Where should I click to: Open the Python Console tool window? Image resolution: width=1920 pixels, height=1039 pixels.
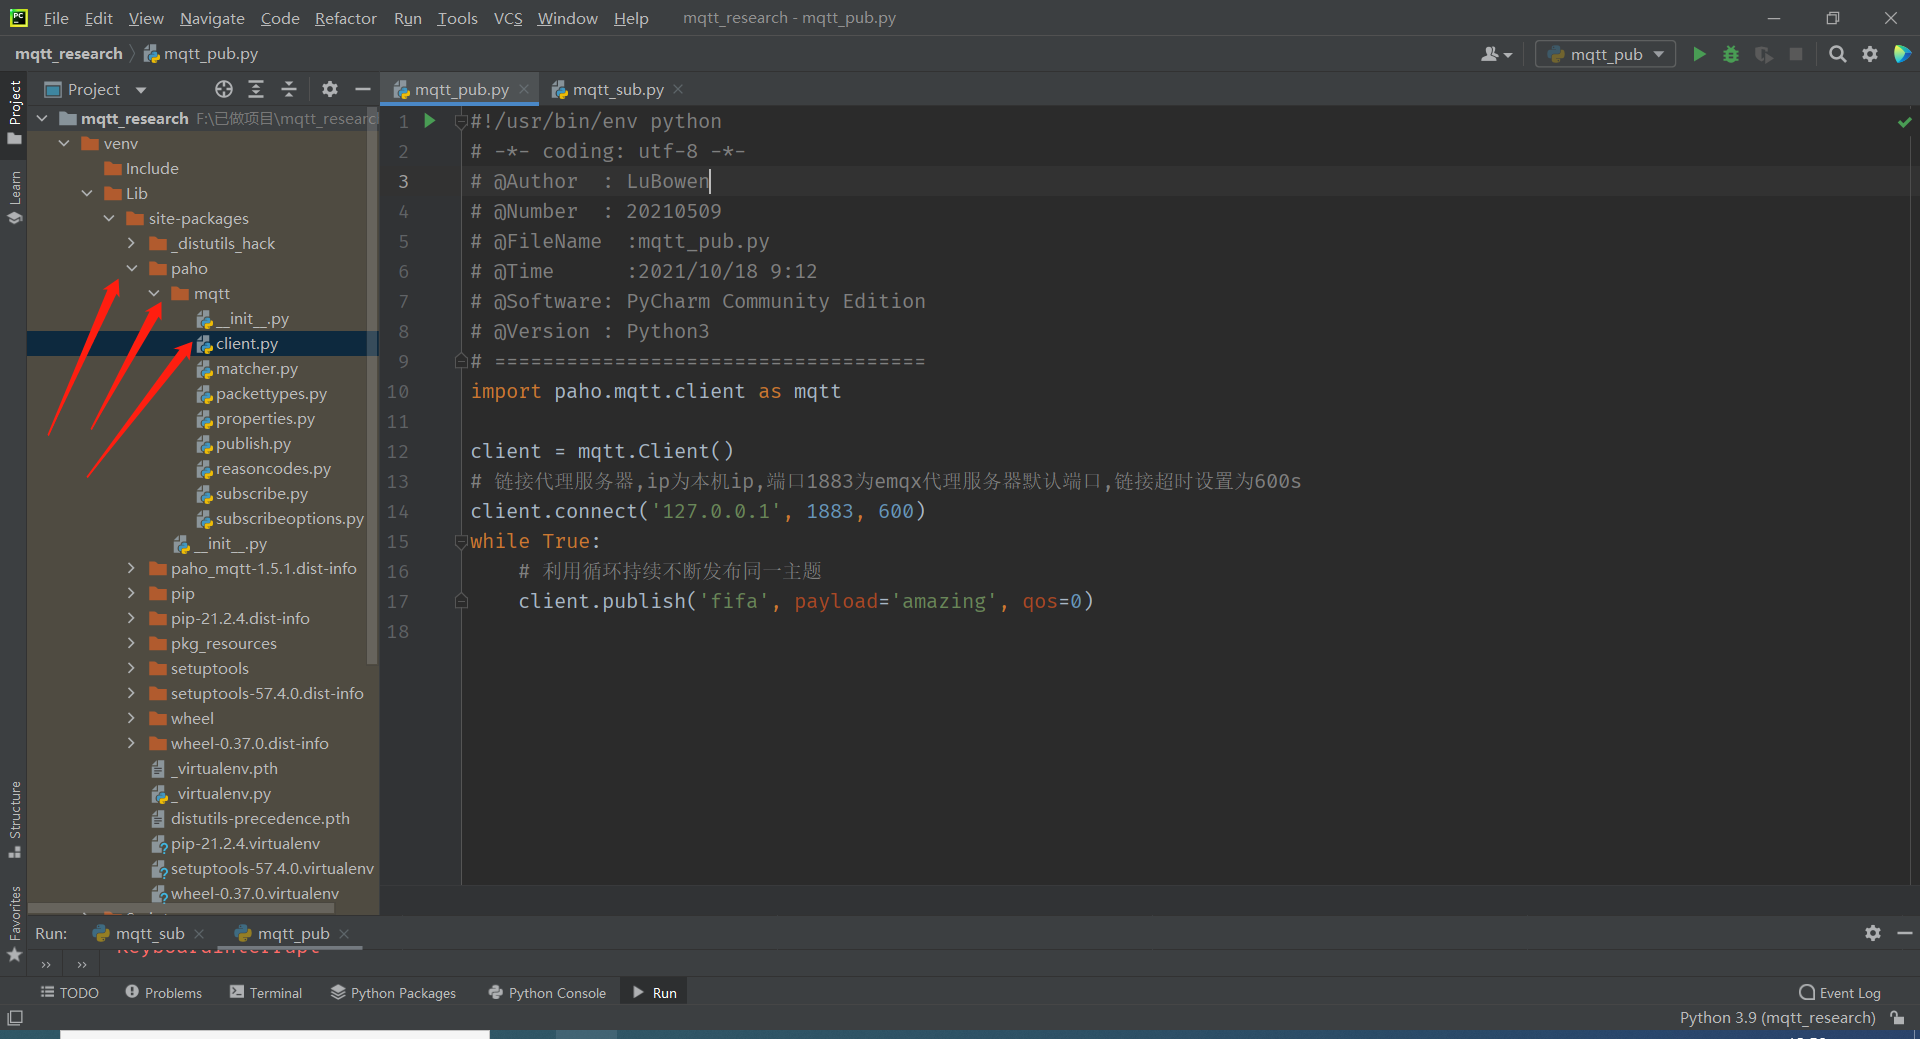pyautogui.click(x=547, y=992)
